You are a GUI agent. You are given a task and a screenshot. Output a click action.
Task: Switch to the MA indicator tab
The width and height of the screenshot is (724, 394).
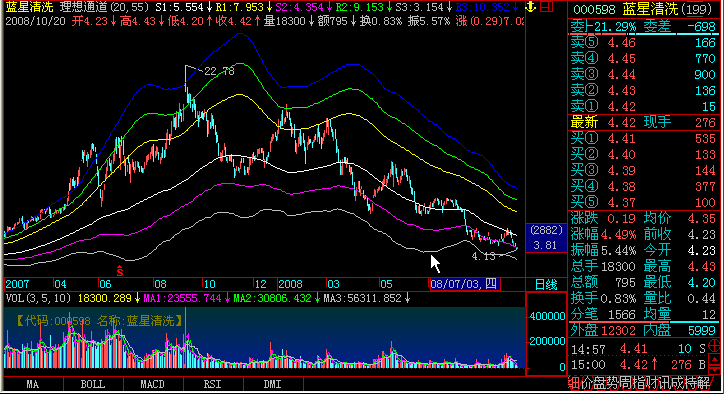[32, 384]
